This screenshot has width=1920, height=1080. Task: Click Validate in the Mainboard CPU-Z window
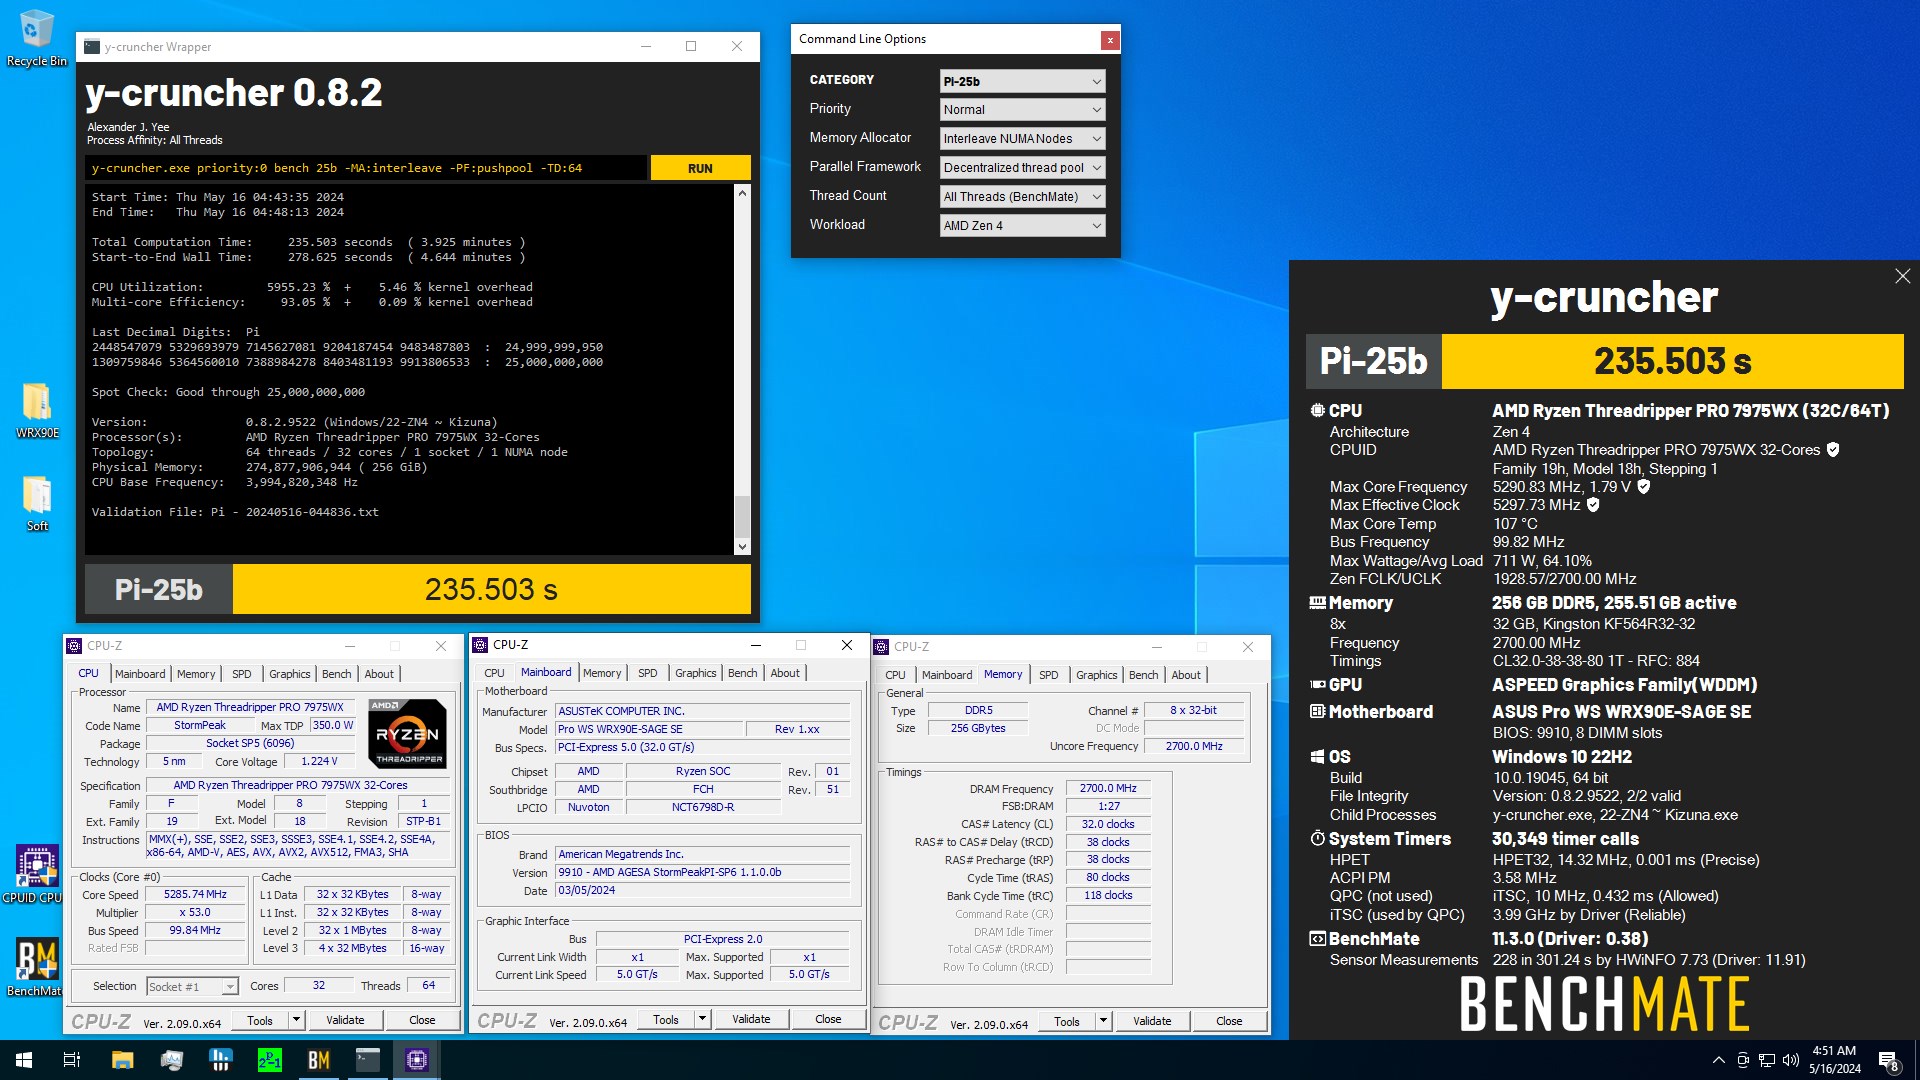click(751, 1019)
